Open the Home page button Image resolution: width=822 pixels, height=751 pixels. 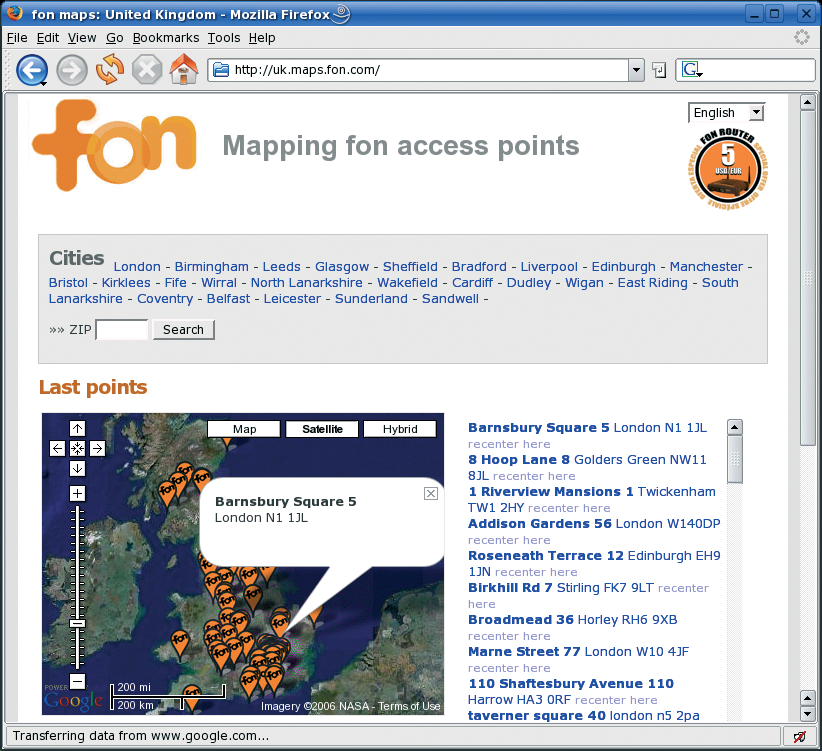coord(184,70)
